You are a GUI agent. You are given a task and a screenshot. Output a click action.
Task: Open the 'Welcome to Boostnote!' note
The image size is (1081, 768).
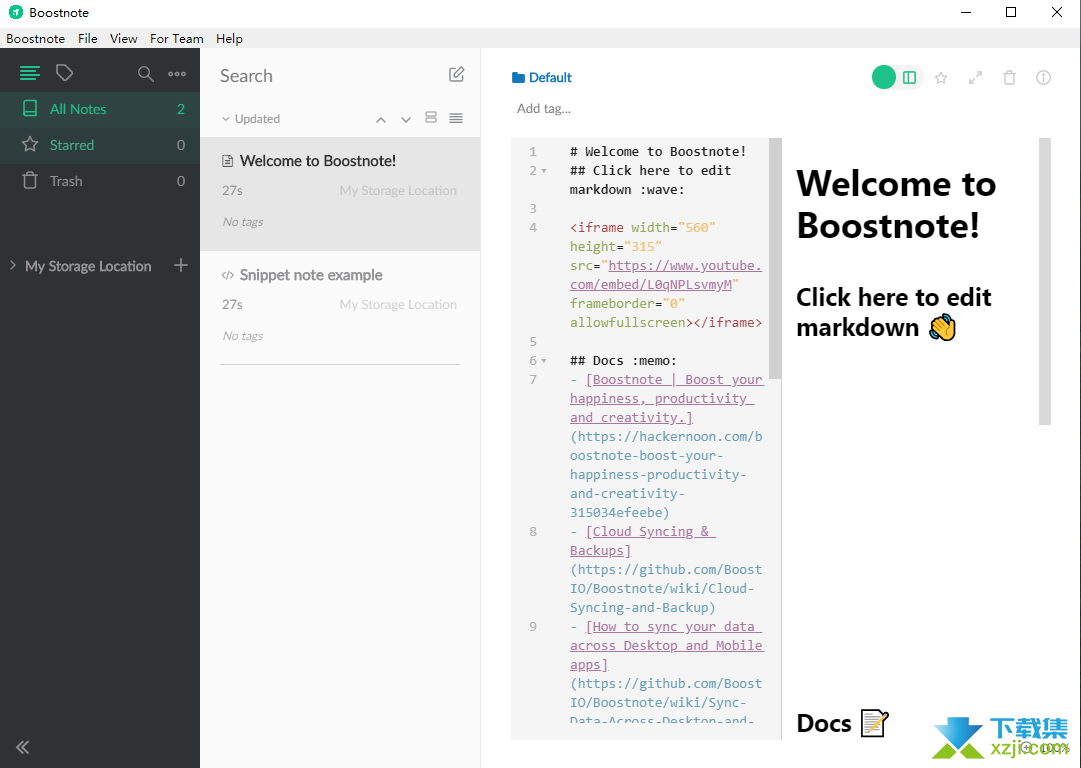point(340,194)
